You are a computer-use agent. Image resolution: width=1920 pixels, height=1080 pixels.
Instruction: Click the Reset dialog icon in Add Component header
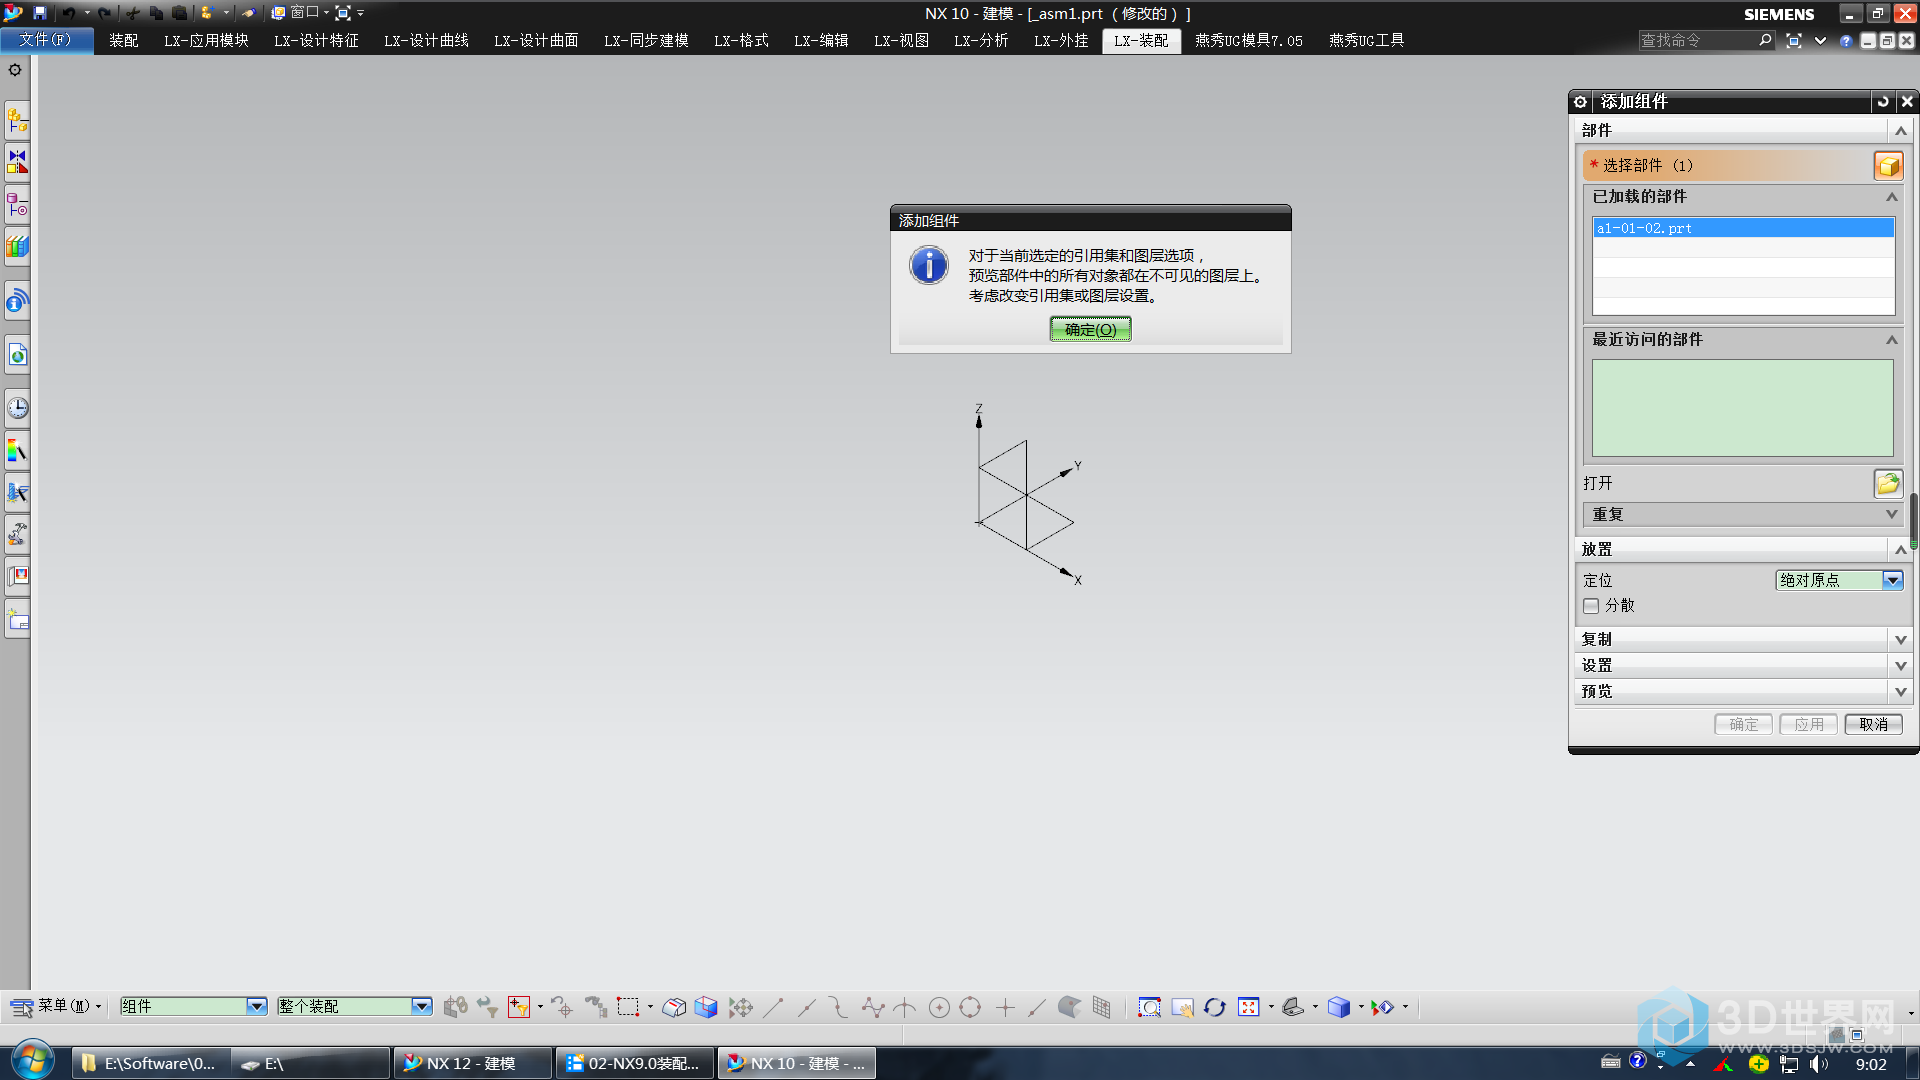point(1882,102)
